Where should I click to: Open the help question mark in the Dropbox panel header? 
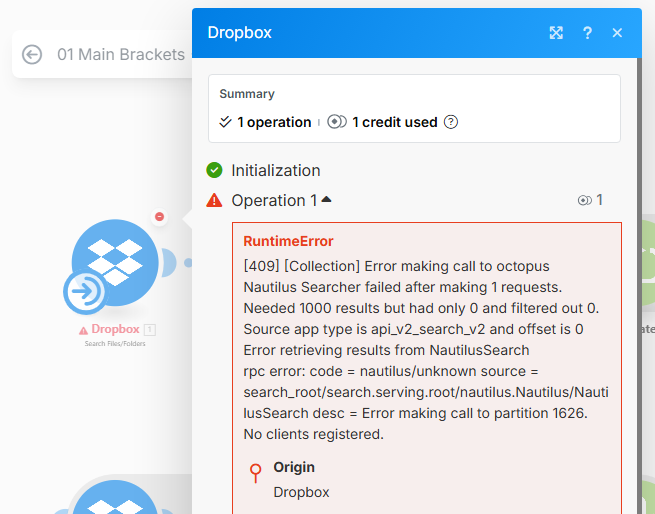point(587,33)
